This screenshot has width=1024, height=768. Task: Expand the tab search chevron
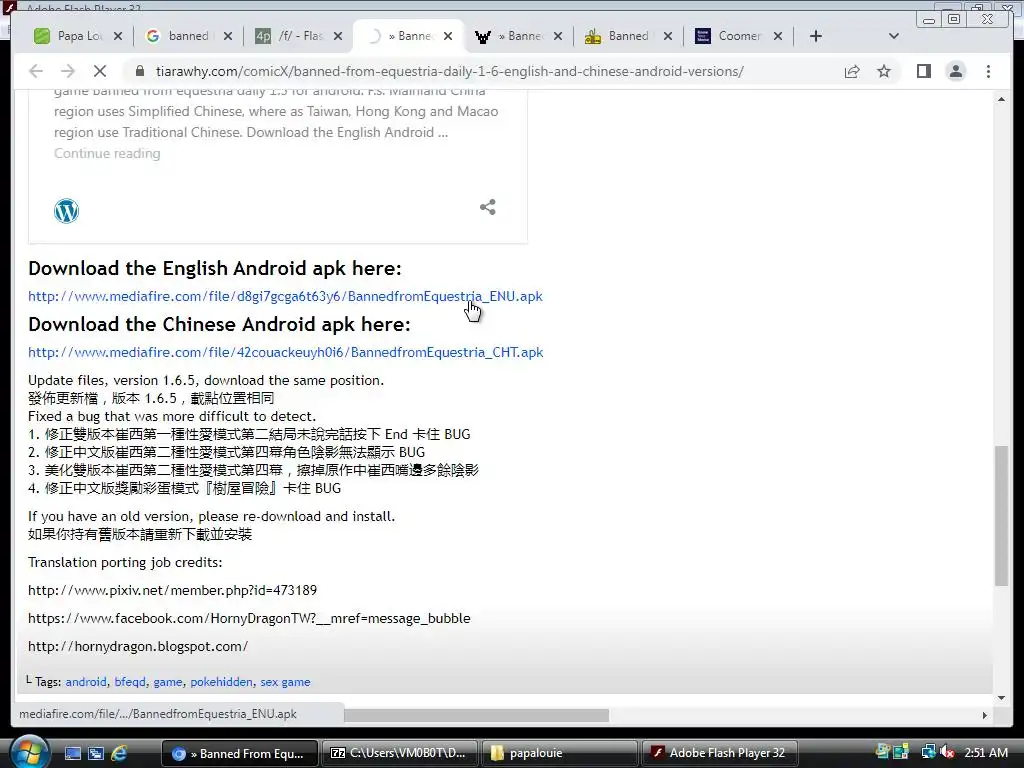pyautogui.click(x=894, y=36)
